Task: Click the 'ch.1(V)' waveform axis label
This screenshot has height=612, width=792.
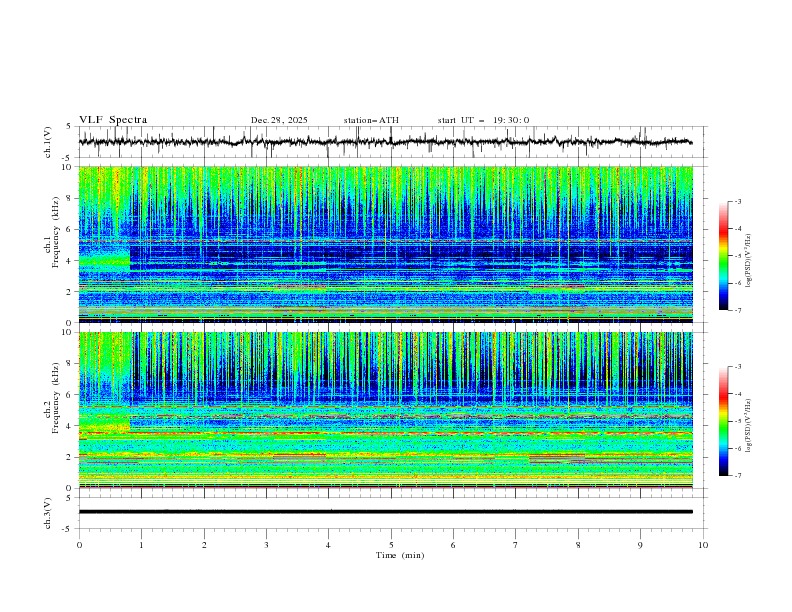Action: point(48,142)
